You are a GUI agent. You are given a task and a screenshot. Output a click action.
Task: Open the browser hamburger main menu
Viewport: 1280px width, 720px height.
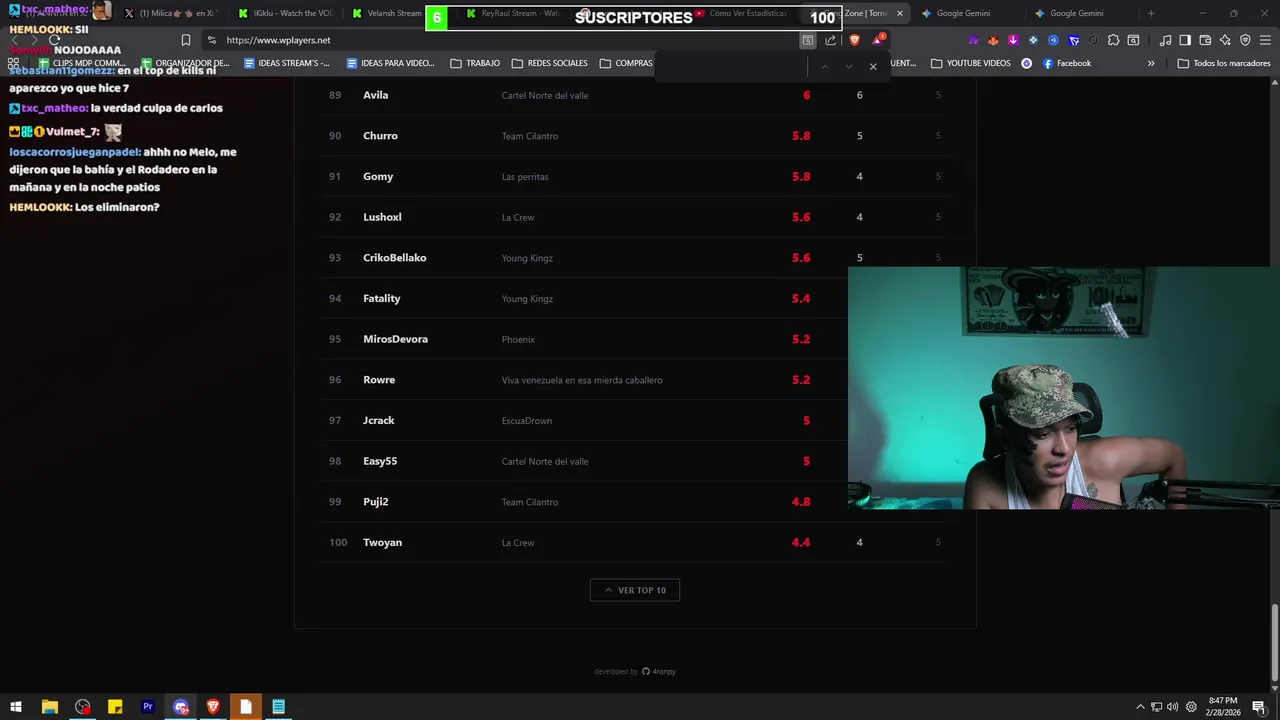(x=1265, y=40)
